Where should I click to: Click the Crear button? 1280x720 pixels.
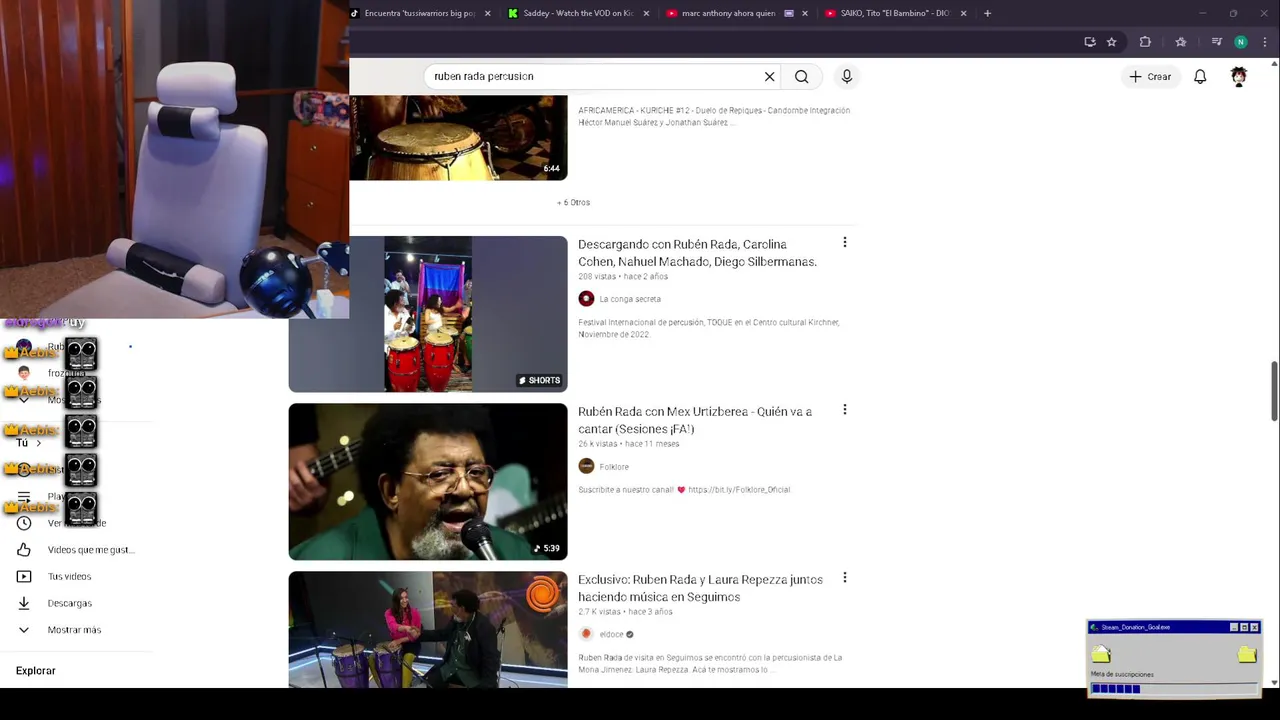pyautogui.click(x=1150, y=76)
